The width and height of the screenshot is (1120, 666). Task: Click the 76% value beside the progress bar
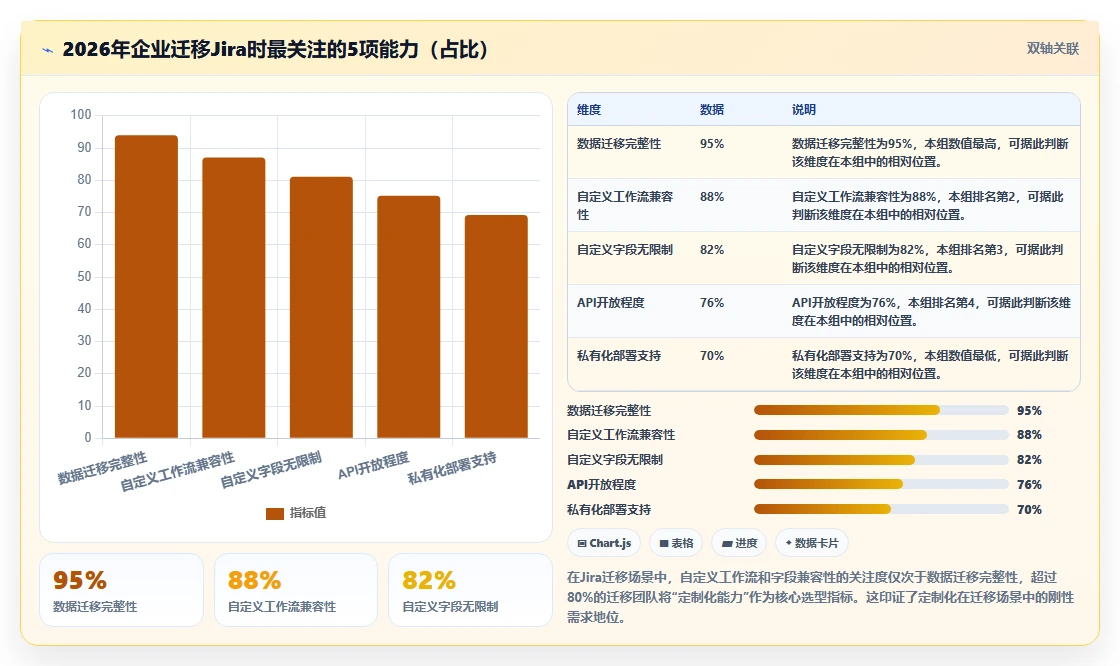click(x=1029, y=484)
